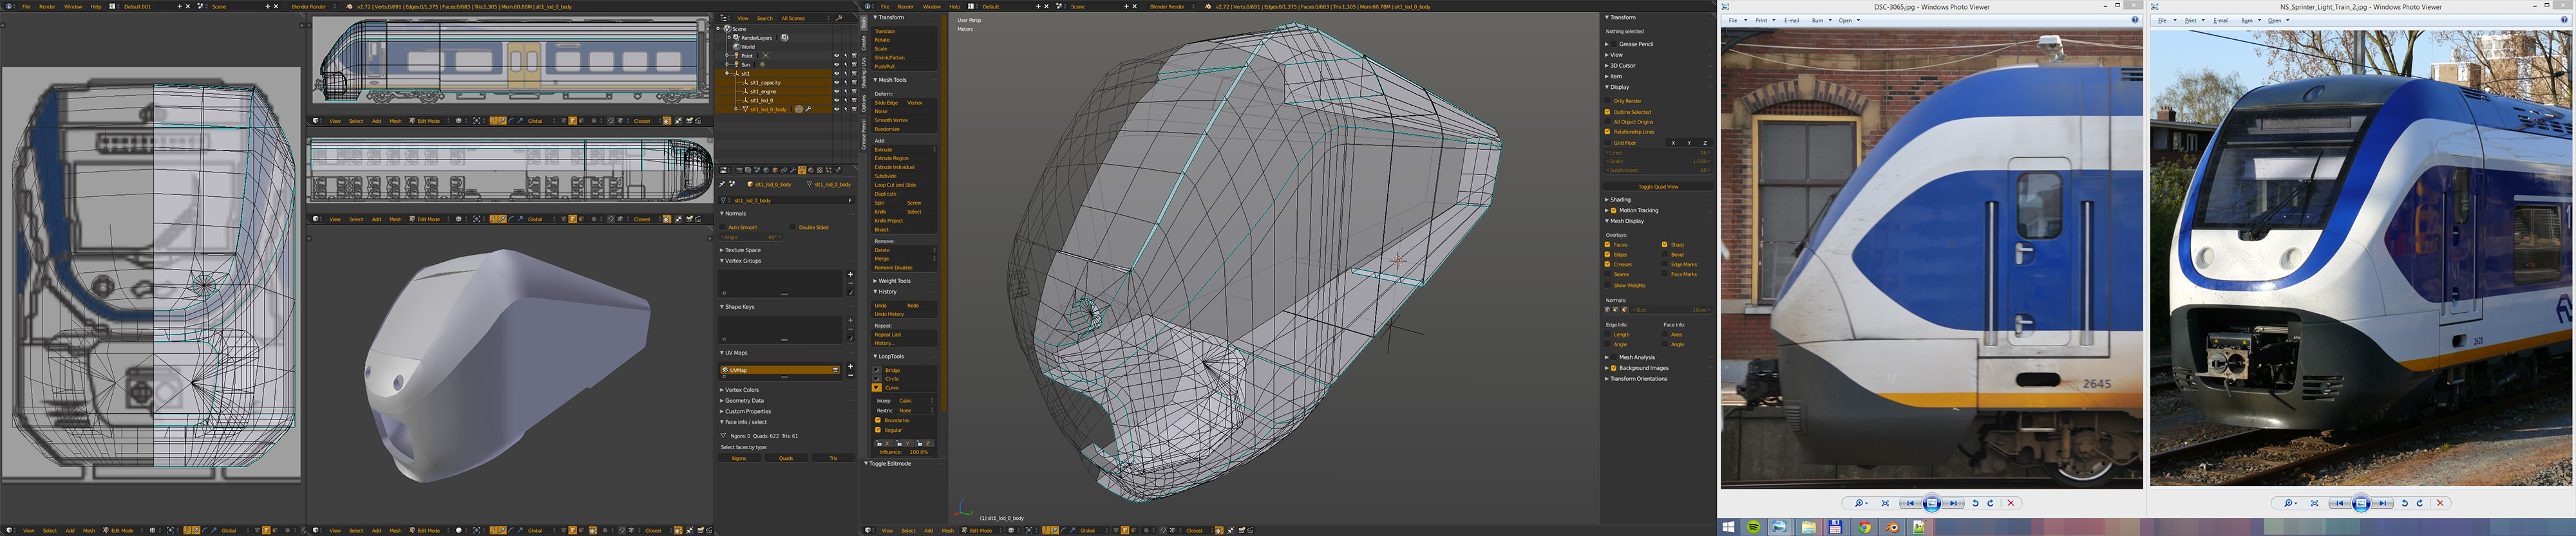Open Google Chrome from the taskbar
2576x536 pixels.
(1865, 527)
